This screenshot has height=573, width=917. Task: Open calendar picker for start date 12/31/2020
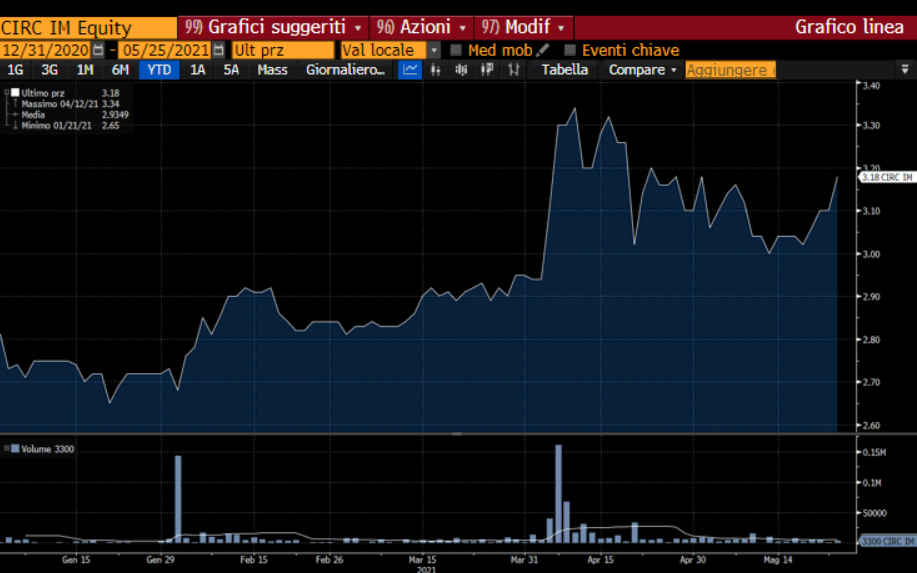(98, 50)
